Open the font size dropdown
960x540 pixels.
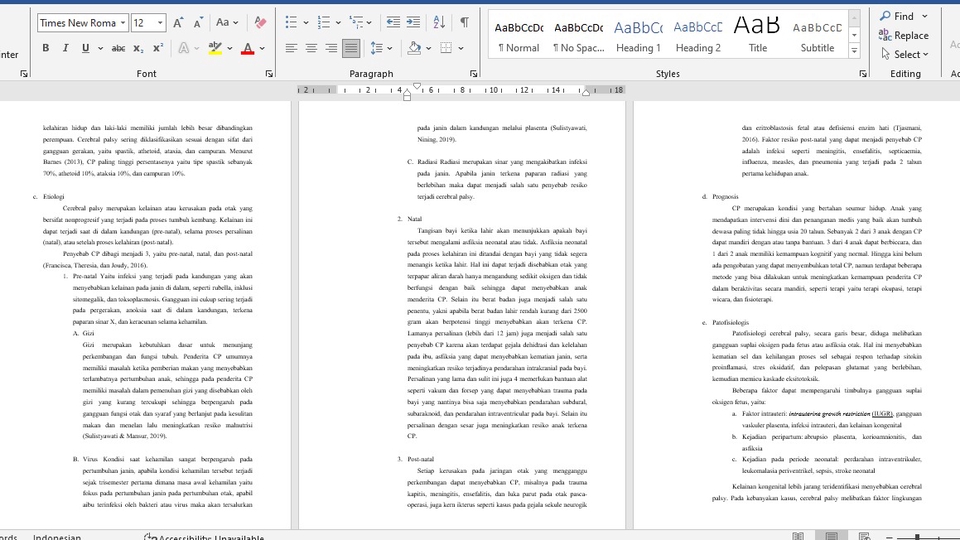[160, 23]
